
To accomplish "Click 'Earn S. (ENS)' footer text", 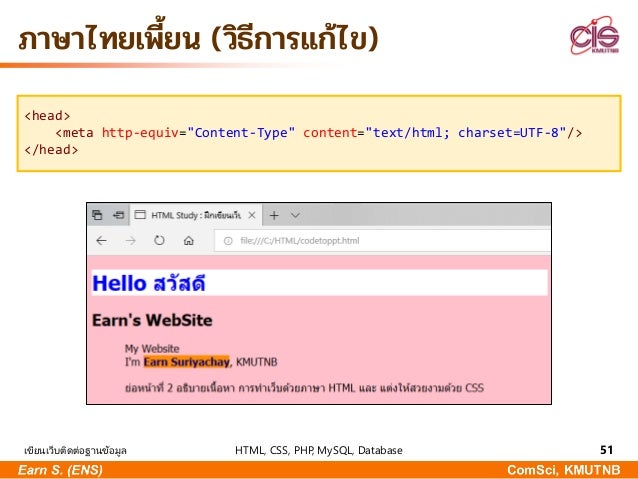I will coord(60,470).
